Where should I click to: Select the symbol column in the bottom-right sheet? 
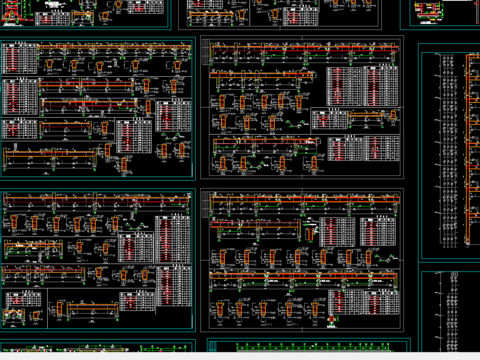pos(453,310)
